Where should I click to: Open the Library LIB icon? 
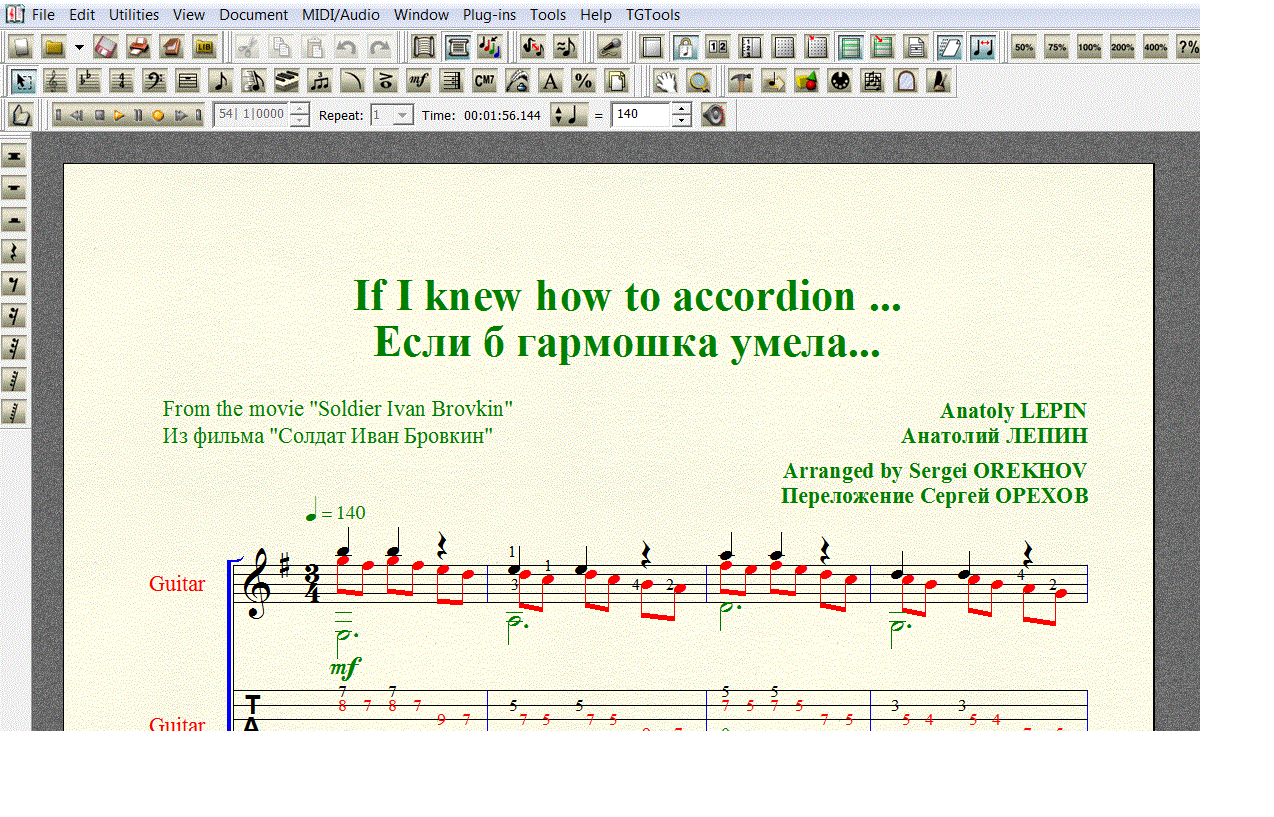tap(204, 47)
